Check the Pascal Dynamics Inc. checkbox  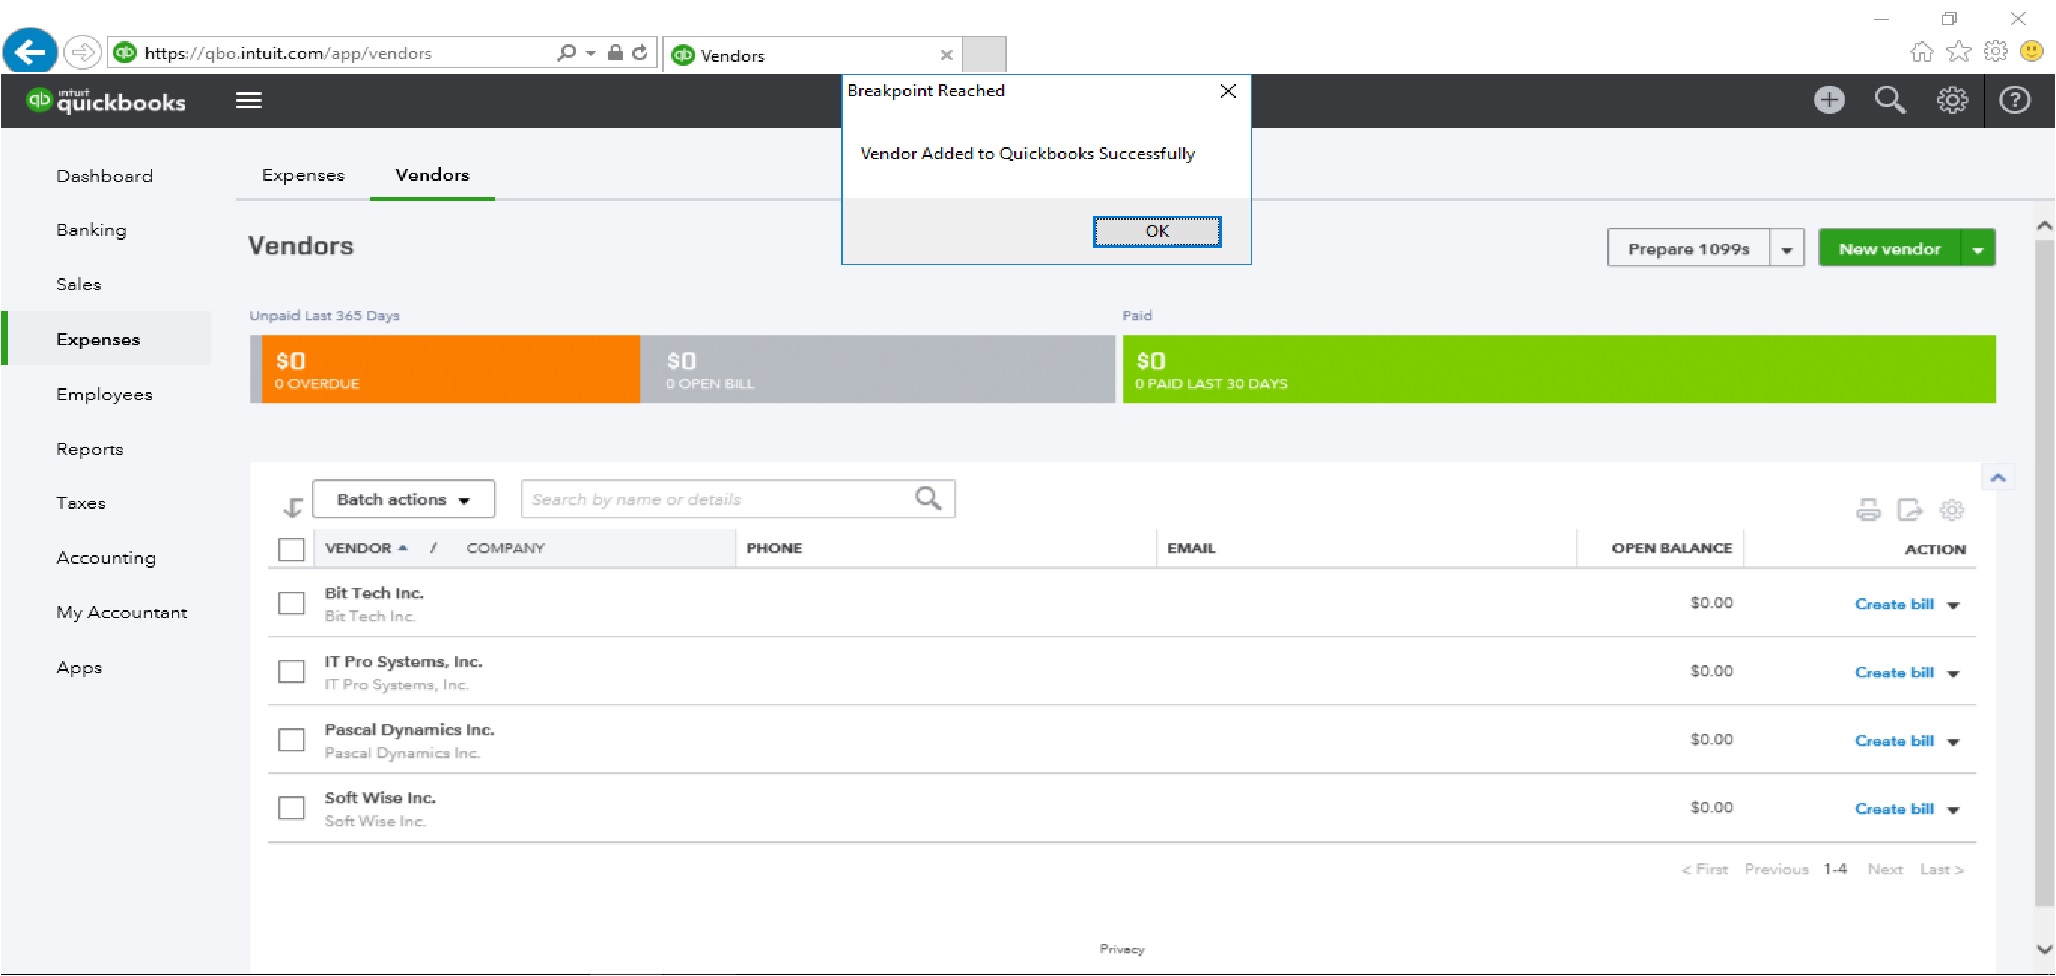pos(291,740)
